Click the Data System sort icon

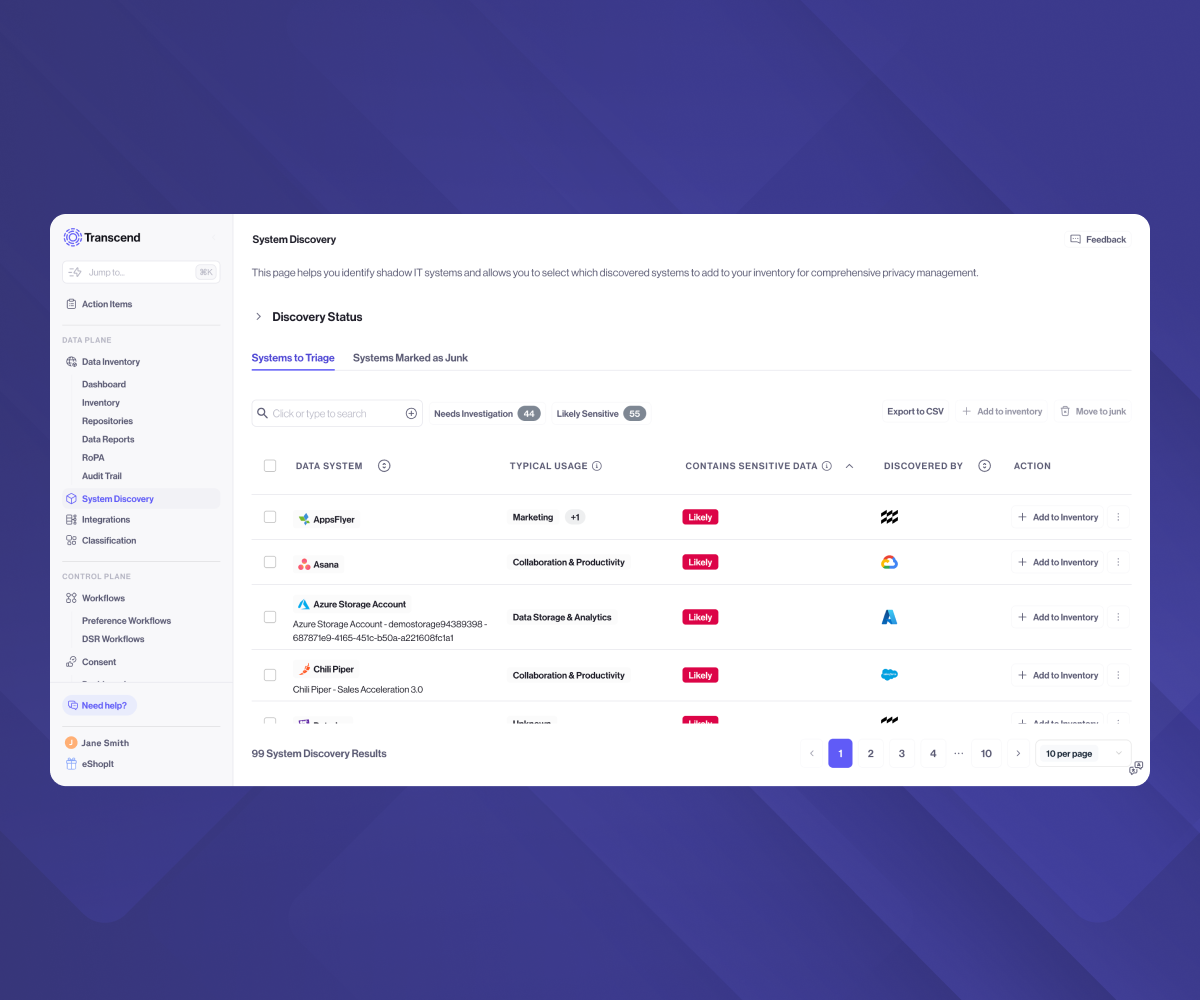click(384, 466)
